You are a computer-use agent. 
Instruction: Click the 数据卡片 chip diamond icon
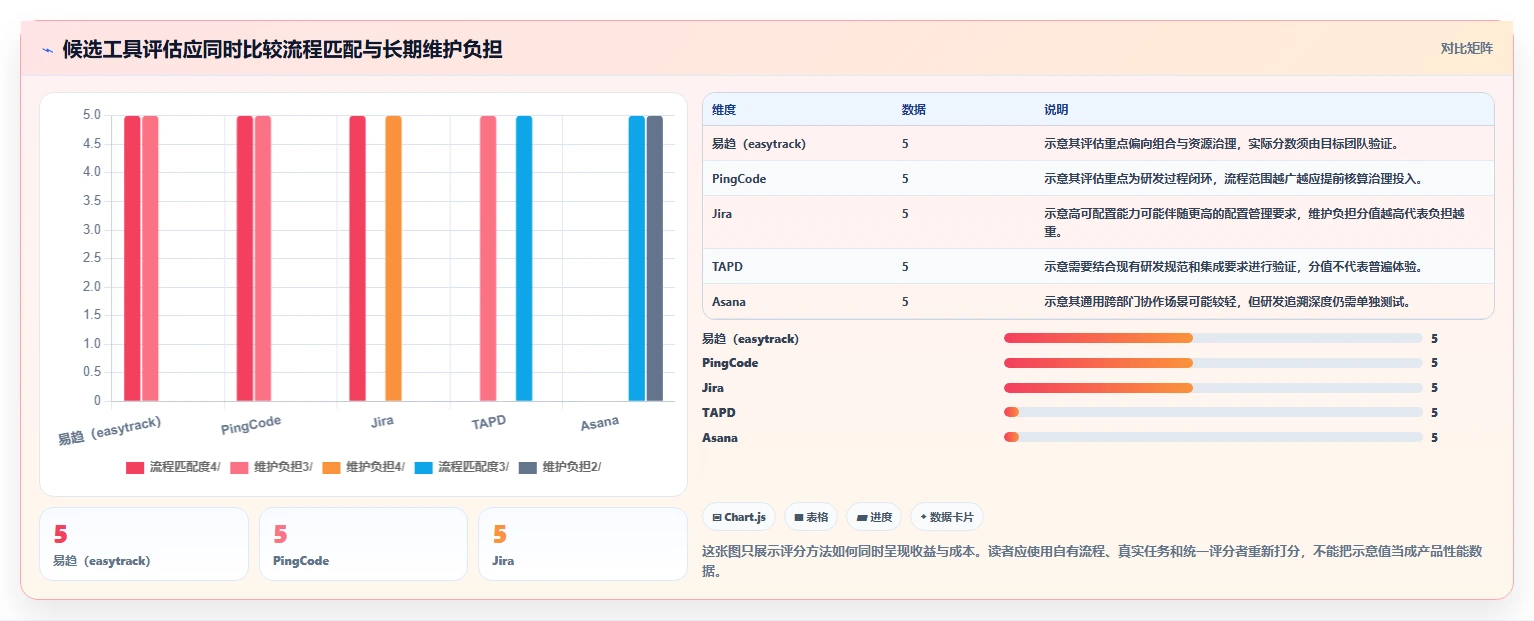923,517
